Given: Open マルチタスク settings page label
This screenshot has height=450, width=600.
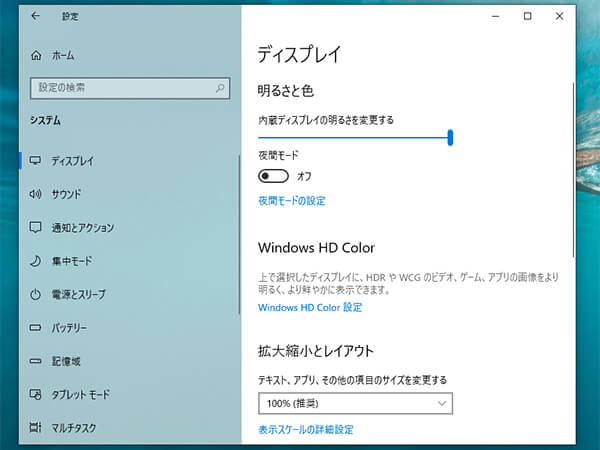Looking at the screenshot, I should click(74, 428).
